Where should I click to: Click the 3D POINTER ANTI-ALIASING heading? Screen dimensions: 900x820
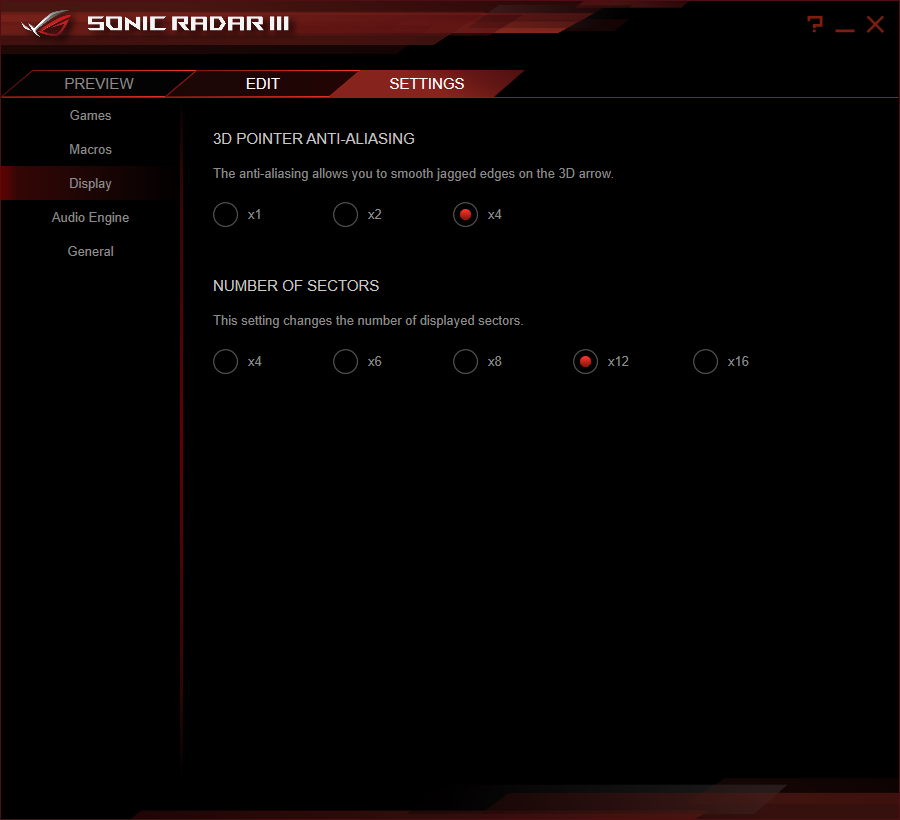[x=313, y=139]
